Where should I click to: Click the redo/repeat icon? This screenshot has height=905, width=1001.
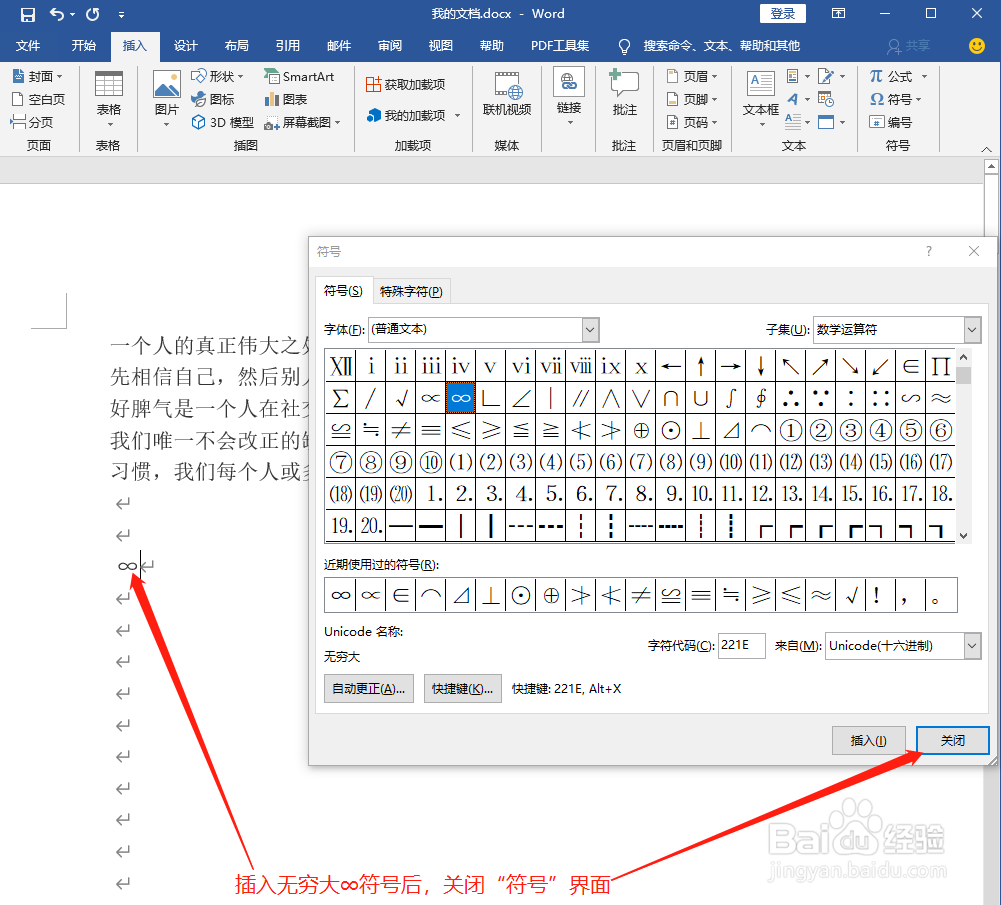click(x=93, y=14)
